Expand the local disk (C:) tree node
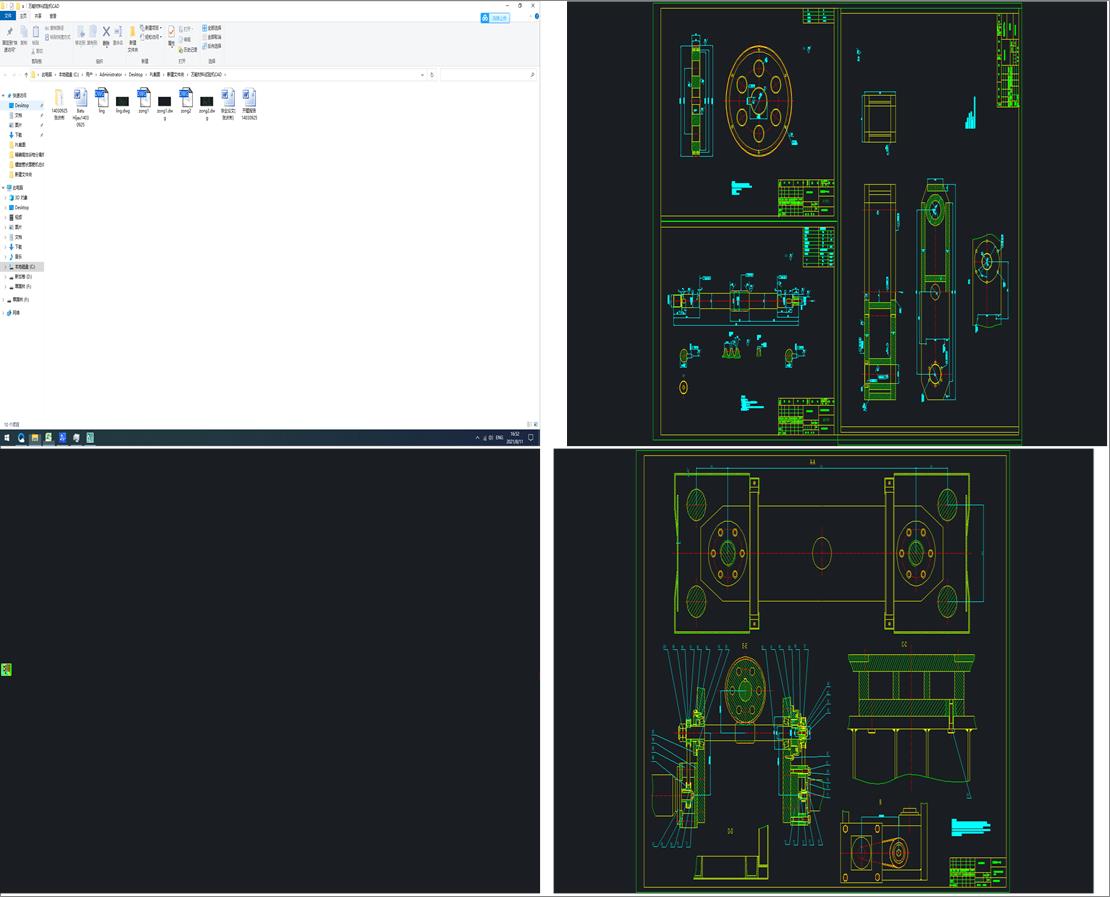 (6, 267)
